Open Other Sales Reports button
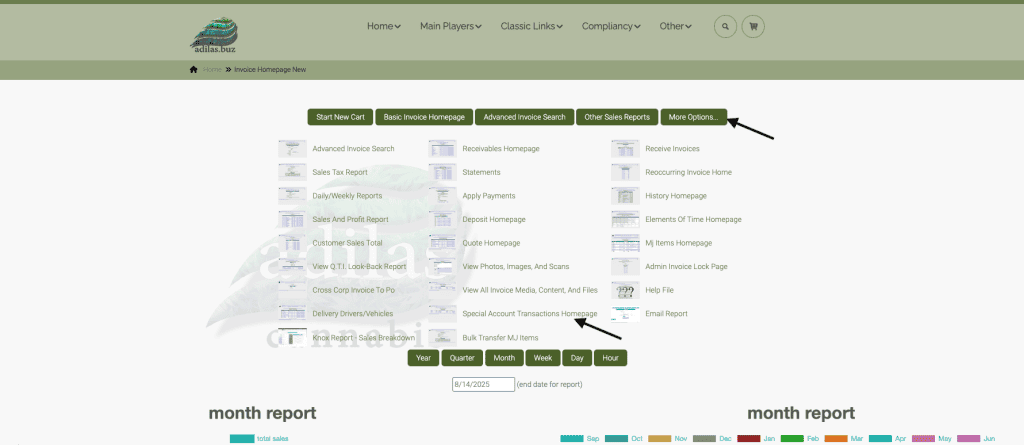Image resolution: width=1024 pixels, height=445 pixels. point(617,117)
